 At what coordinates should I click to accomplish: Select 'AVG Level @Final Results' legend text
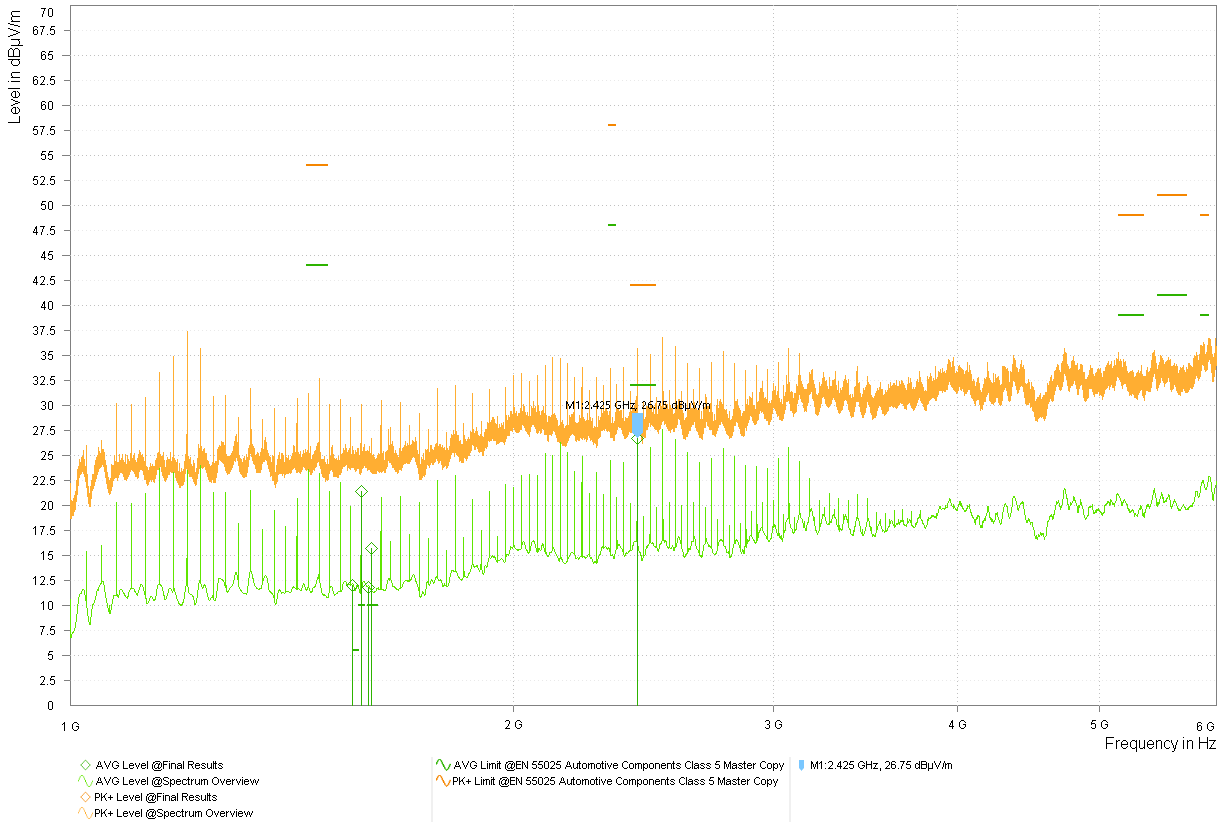(x=159, y=765)
